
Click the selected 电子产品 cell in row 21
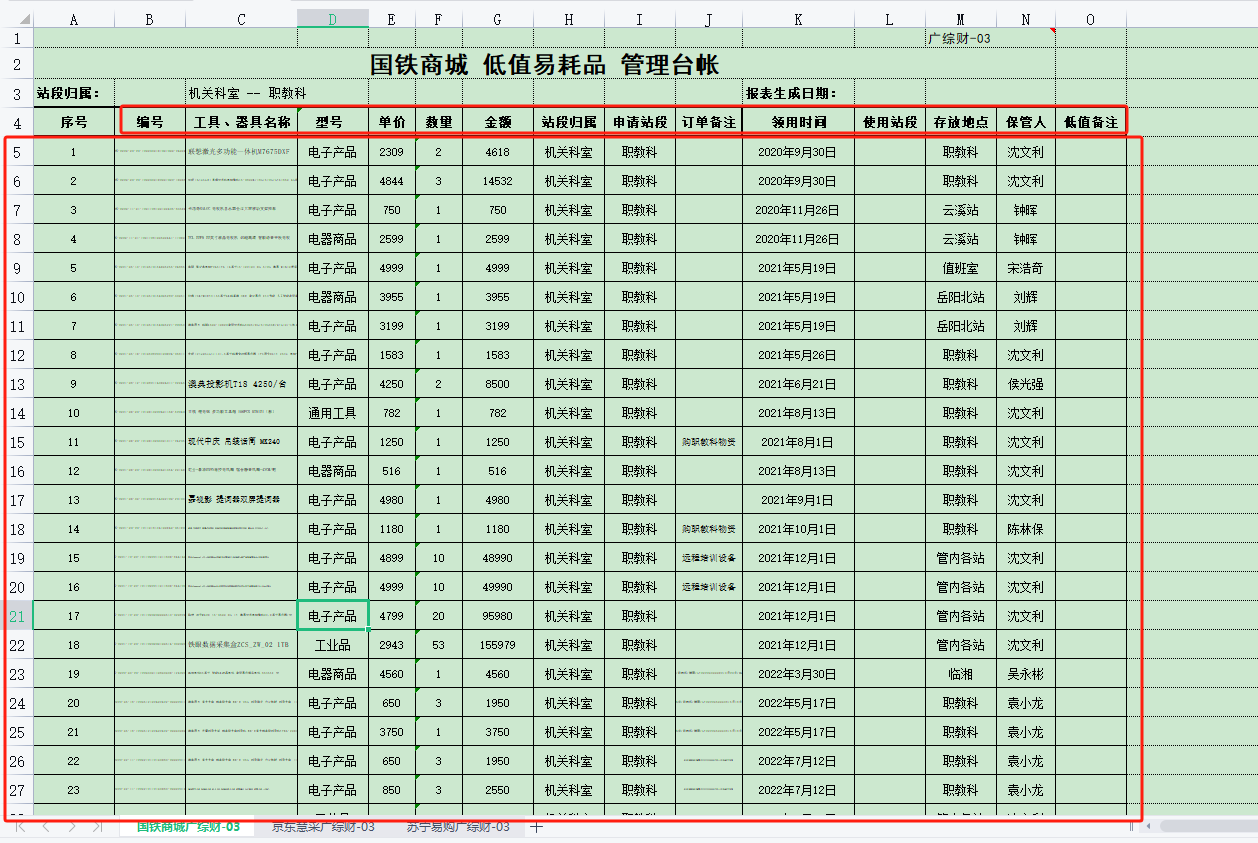[333, 616]
